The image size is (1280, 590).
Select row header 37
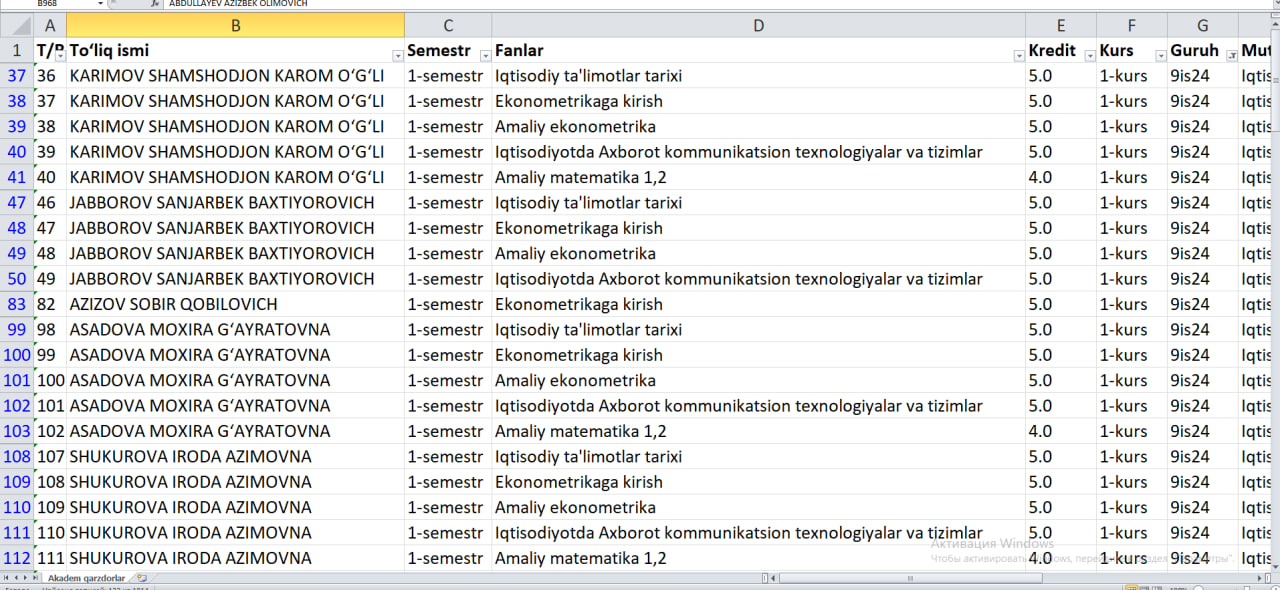click(16, 76)
